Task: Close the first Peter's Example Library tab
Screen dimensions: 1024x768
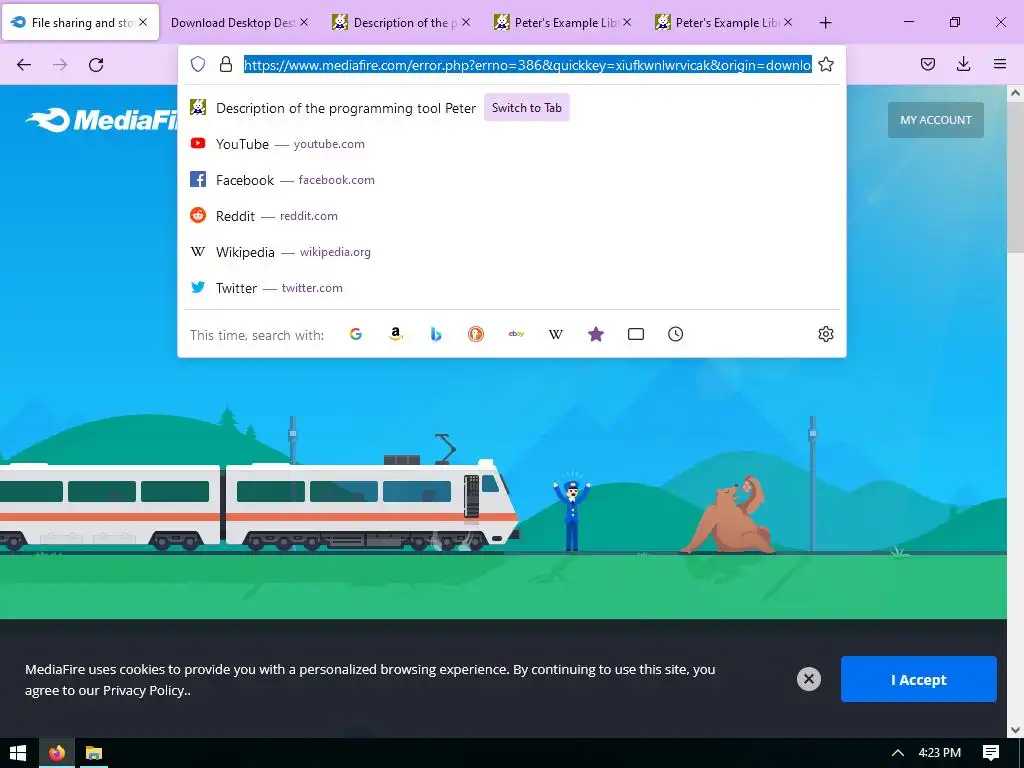Action: pyautogui.click(x=627, y=22)
